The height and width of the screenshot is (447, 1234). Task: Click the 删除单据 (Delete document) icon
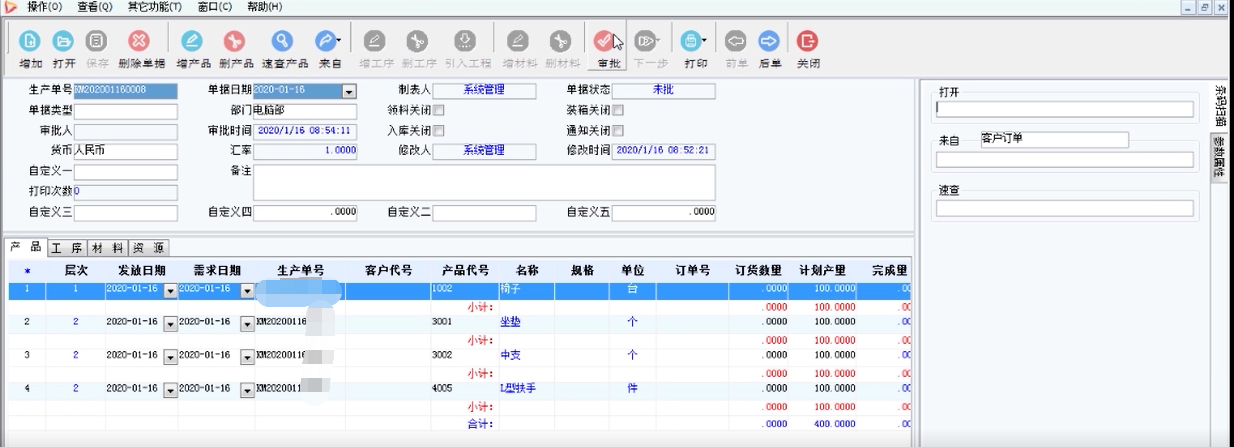pyautogui.click(x=140, y=41)
